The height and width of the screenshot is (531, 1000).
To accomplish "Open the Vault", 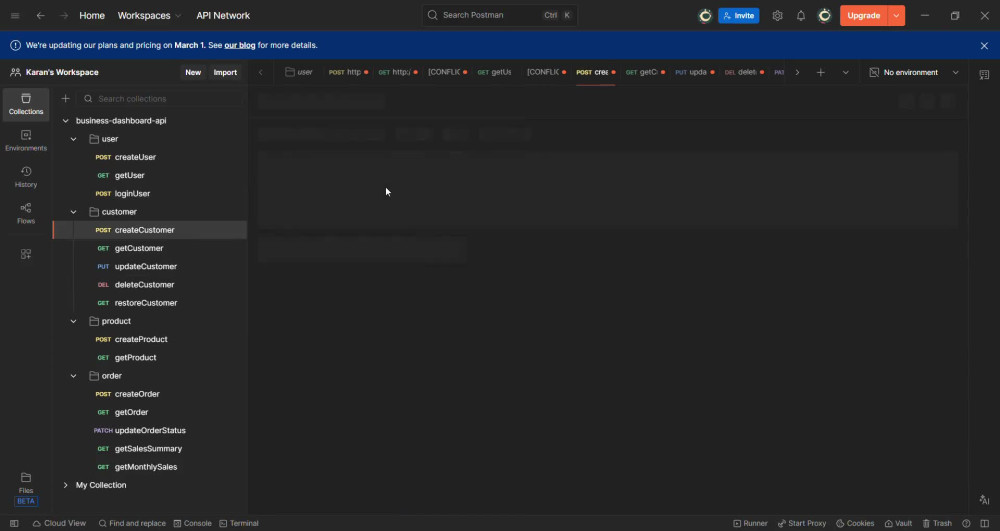I will 898,523.
